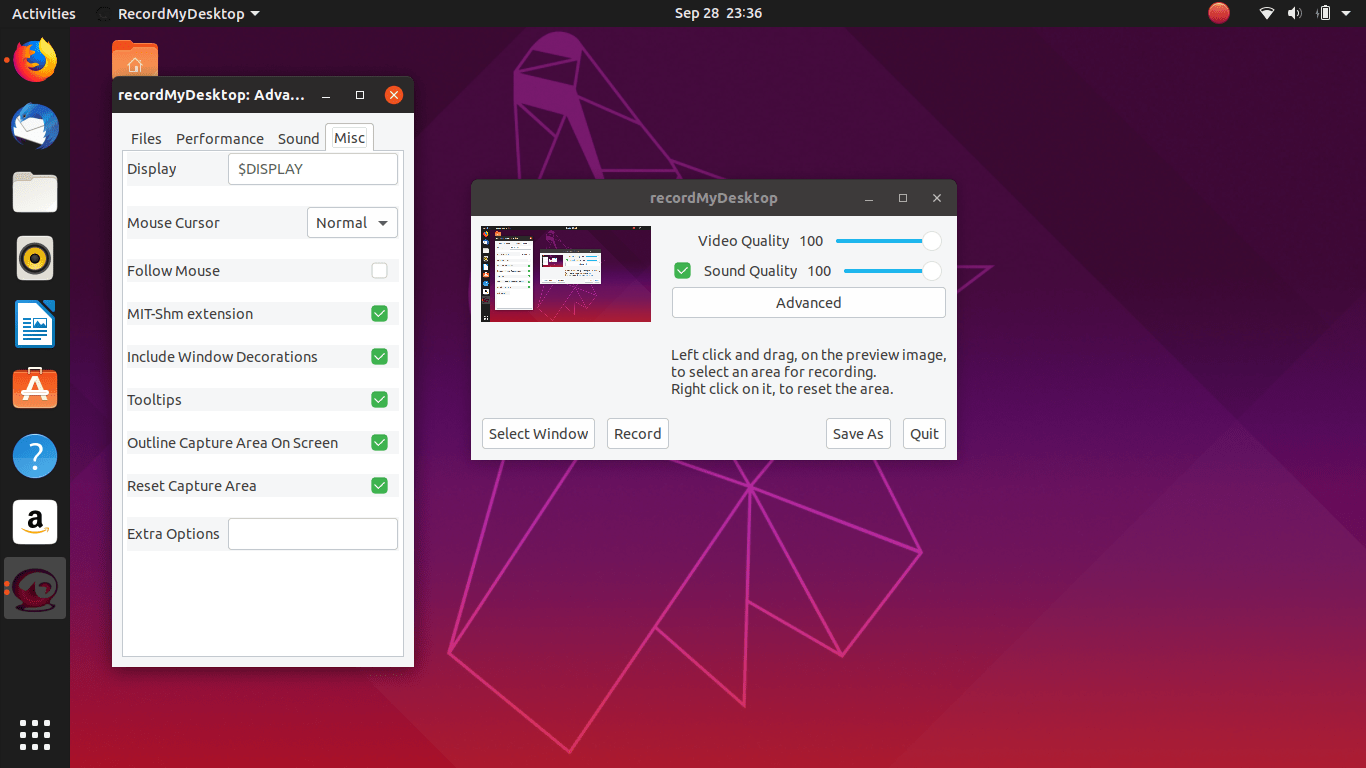Quit recordMyDesktop with the Quit button

click(924, 433)
